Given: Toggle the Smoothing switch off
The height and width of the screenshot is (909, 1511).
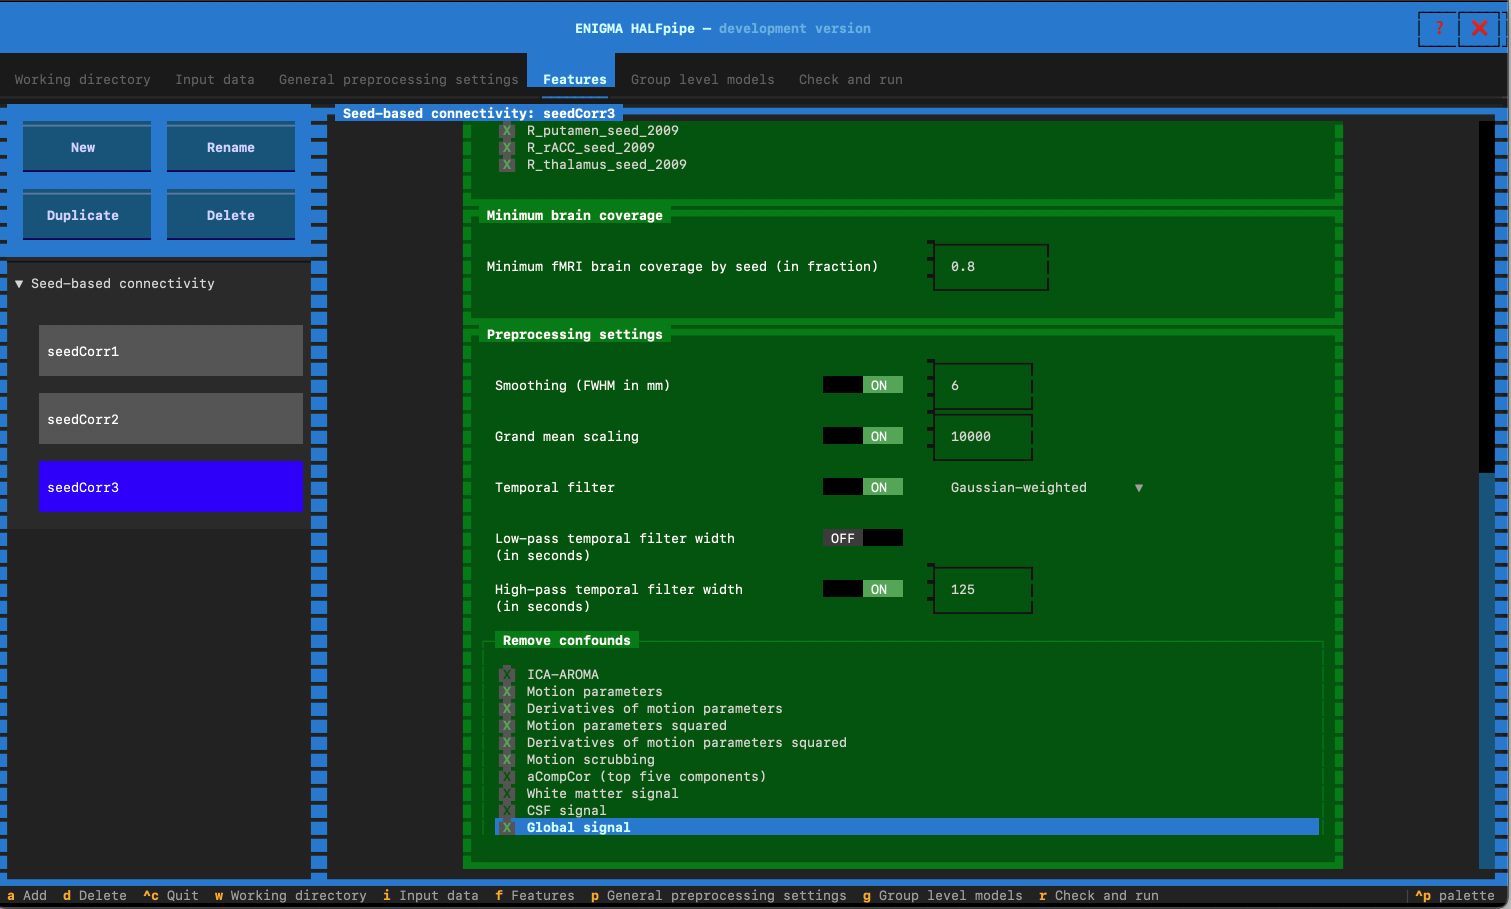Looking at the screenshot, I should pos(863,385).
